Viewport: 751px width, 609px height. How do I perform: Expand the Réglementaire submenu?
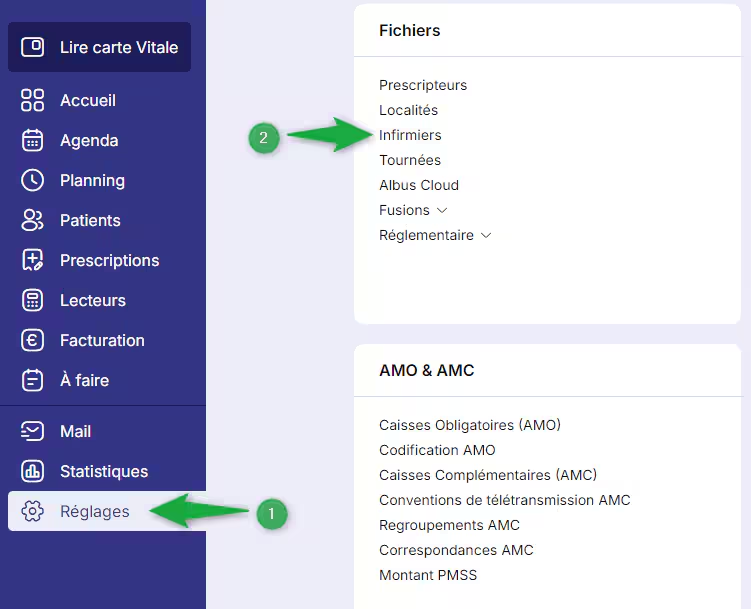pyautogui.click(x=486, y=235)
